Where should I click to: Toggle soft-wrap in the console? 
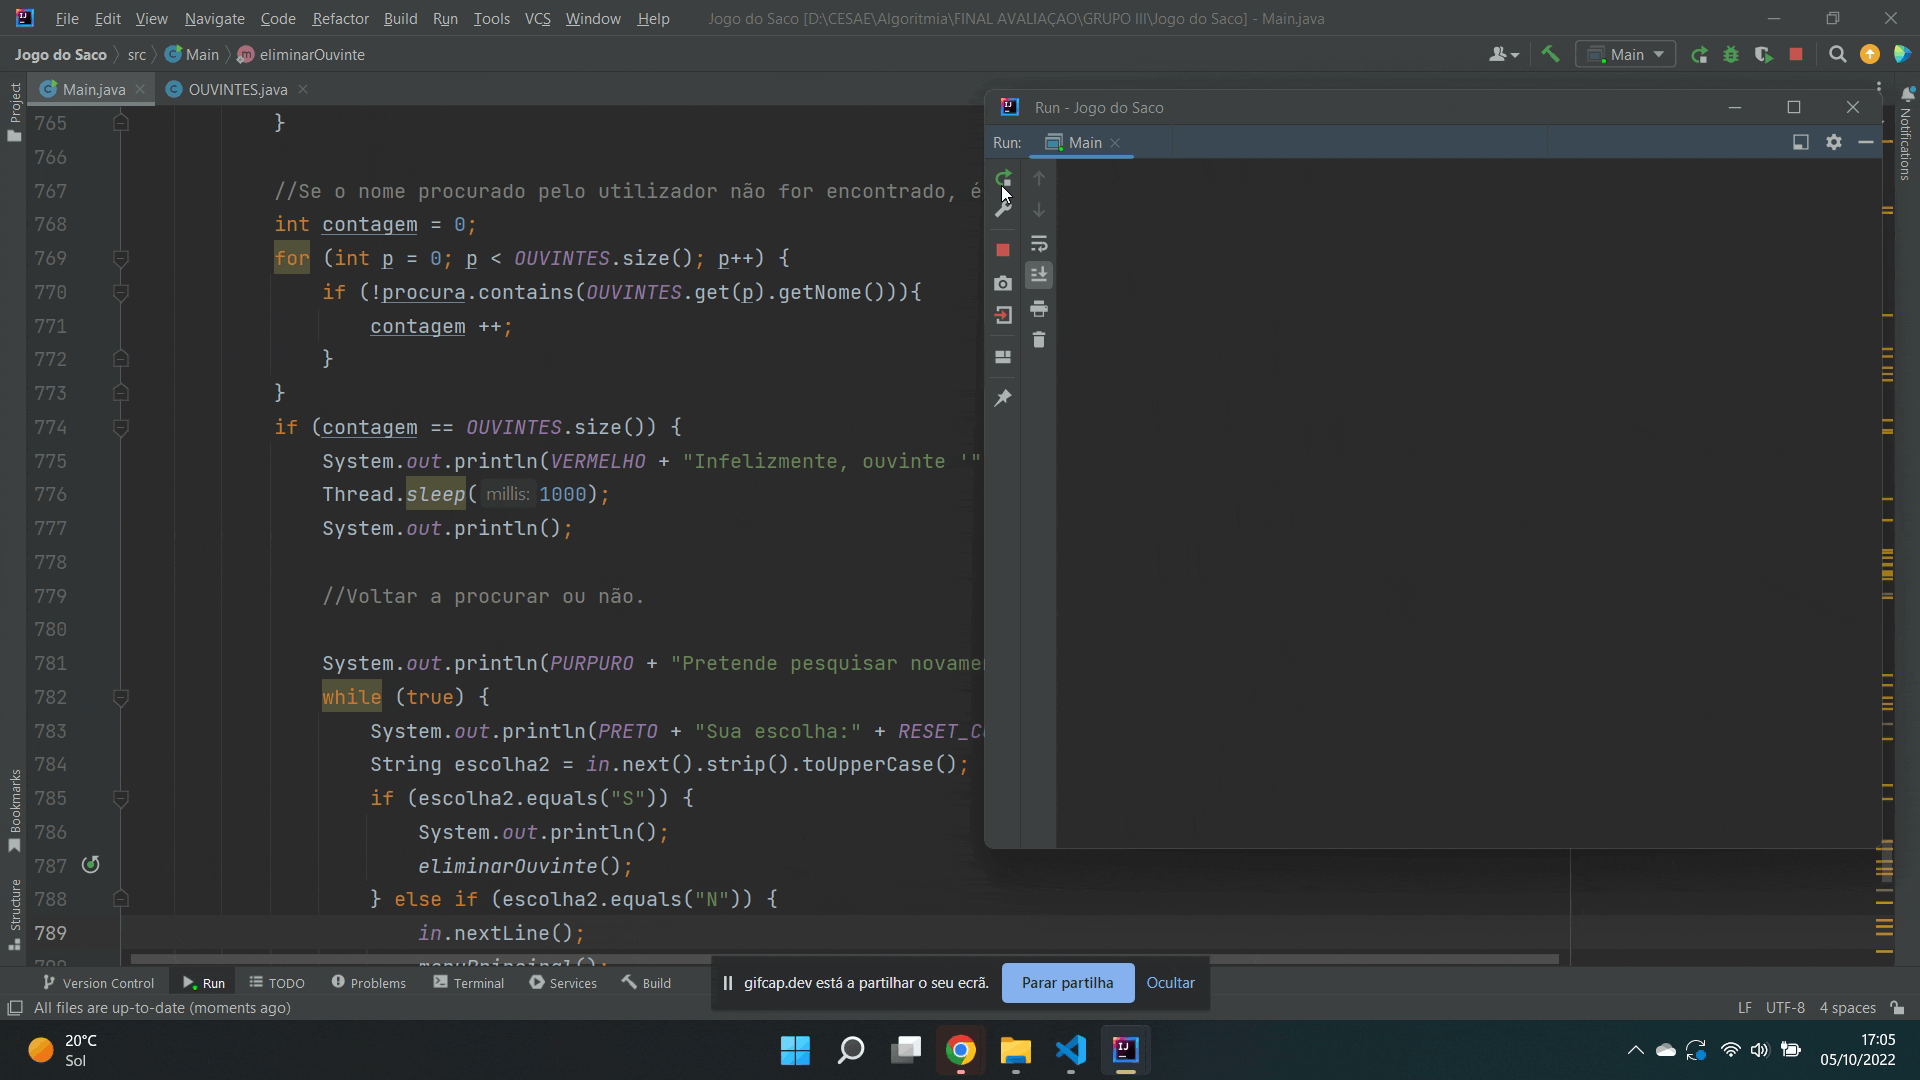pos(1039,244)
